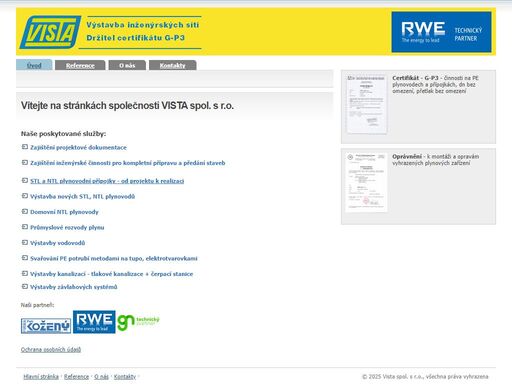
Task: Click the gn technický partner logo
Action: [138, 323]
